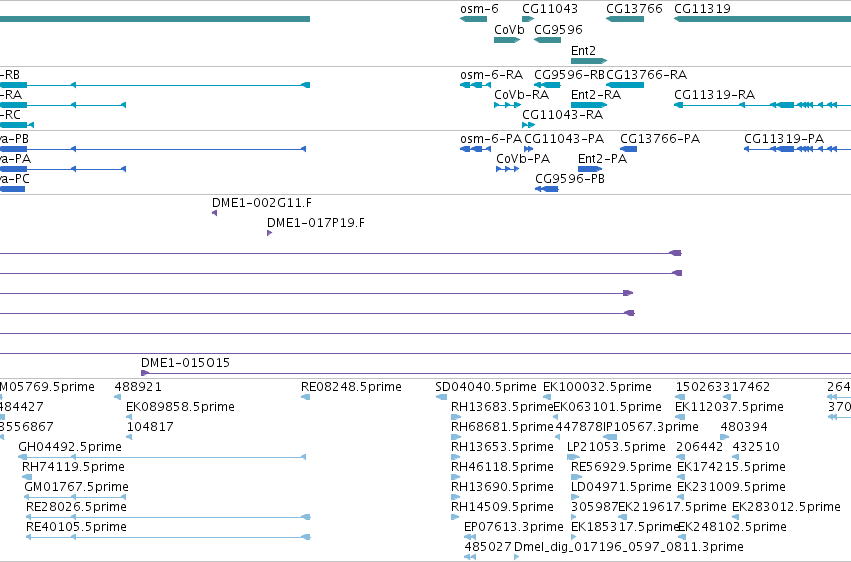Click the EP07613.3prime EST label
This screenshot has width=851, height=562.
pos(513,527)
